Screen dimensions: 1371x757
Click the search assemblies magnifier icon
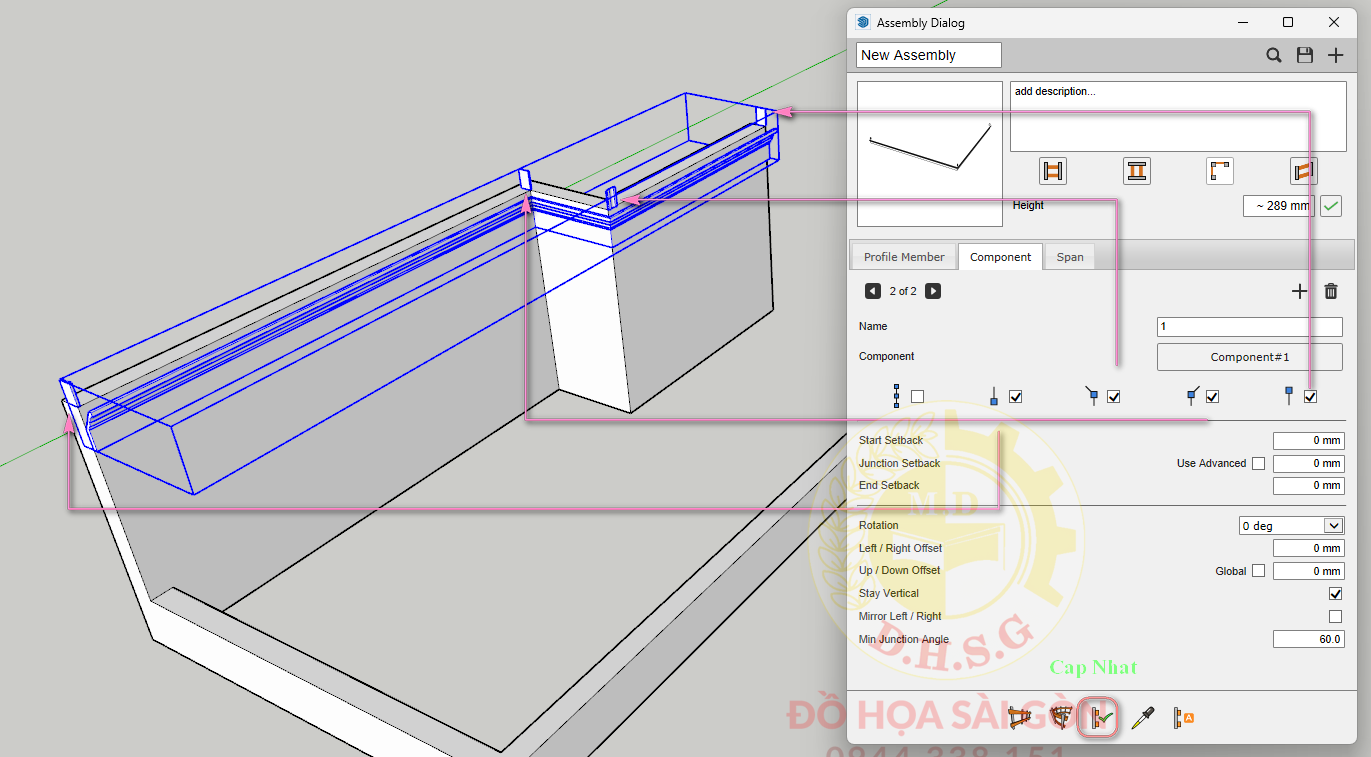coord(1273,55)
